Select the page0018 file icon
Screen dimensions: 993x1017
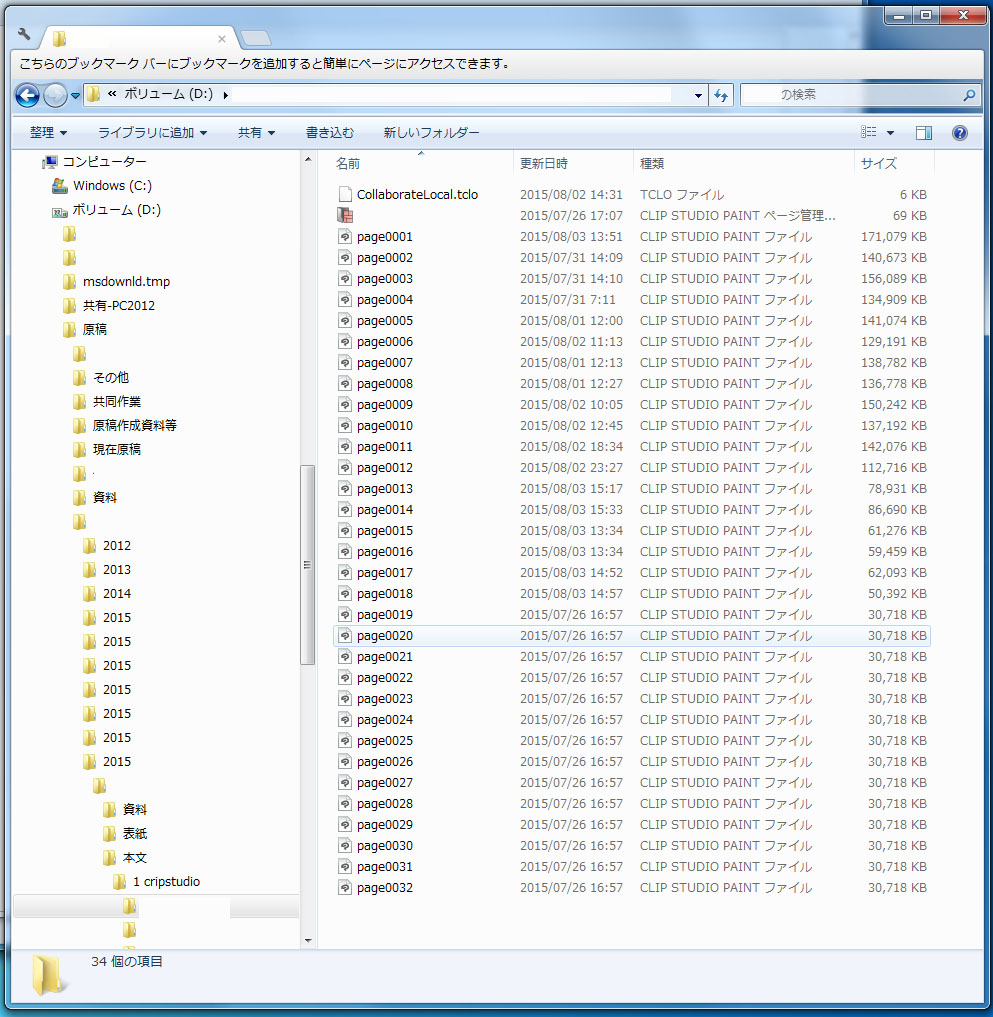tap(345, 593)
